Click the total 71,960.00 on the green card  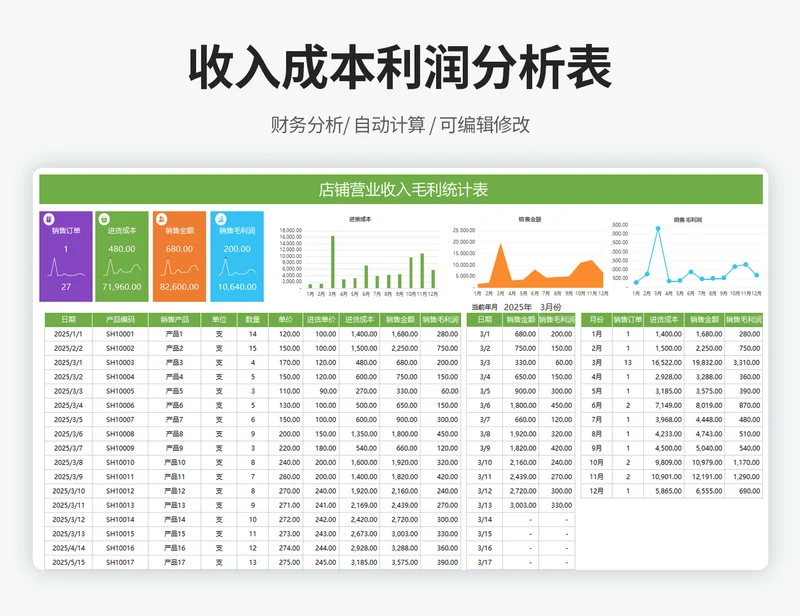(122, 287)
